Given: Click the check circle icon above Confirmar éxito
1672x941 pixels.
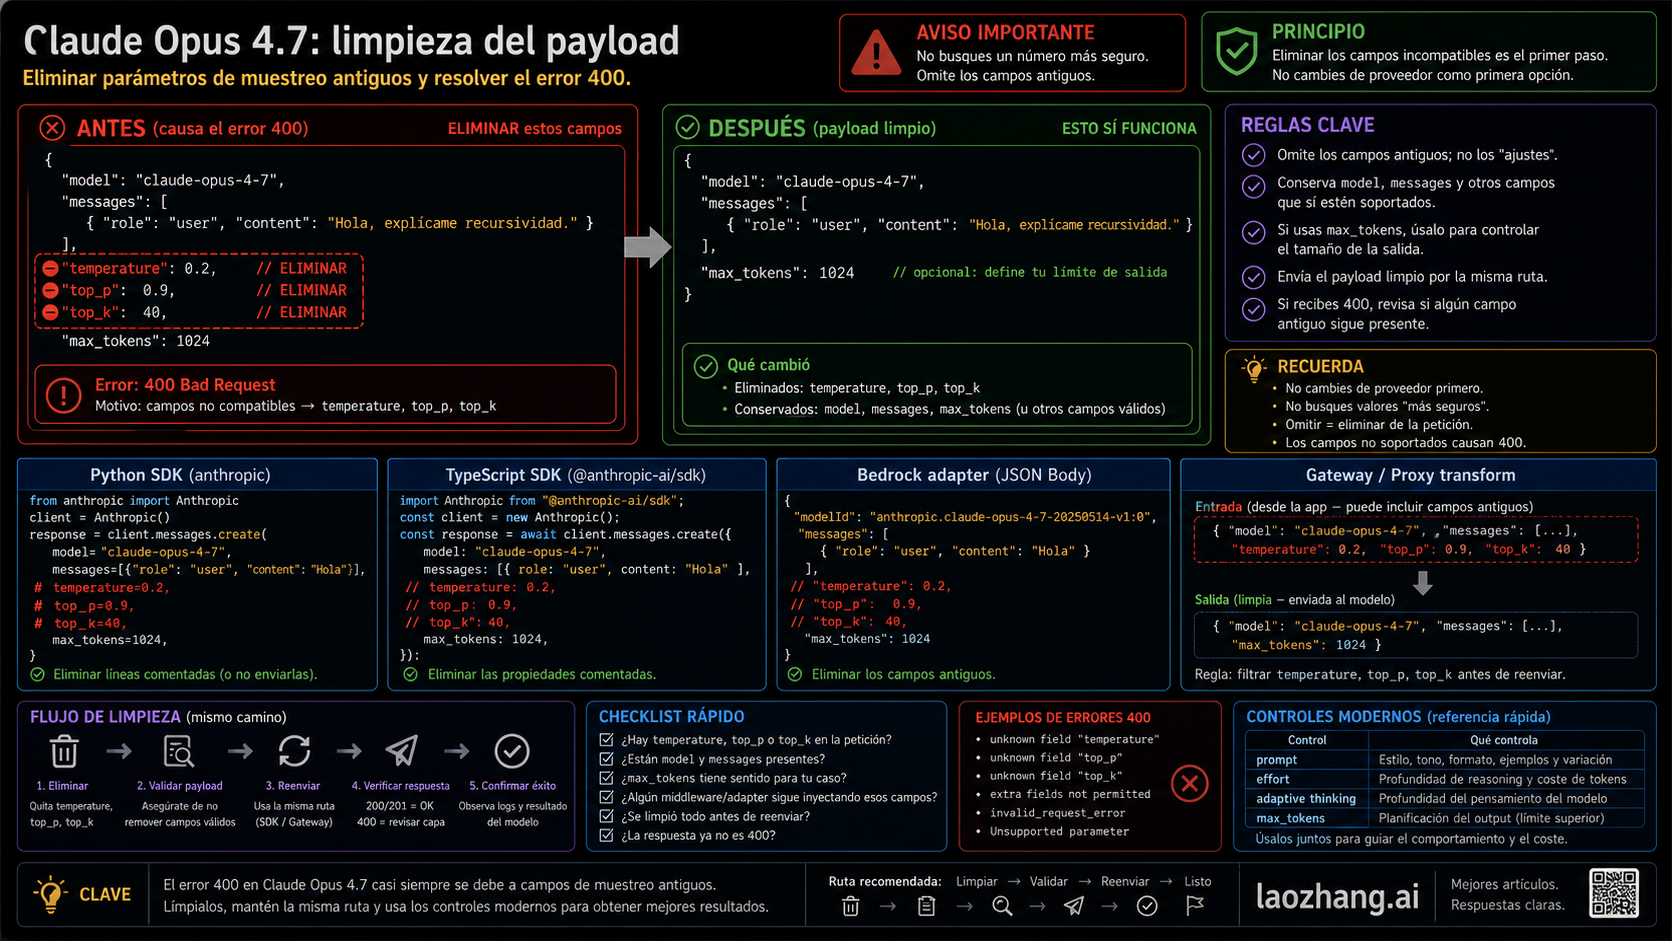Looking at the screenshot, I should (512, 751).
